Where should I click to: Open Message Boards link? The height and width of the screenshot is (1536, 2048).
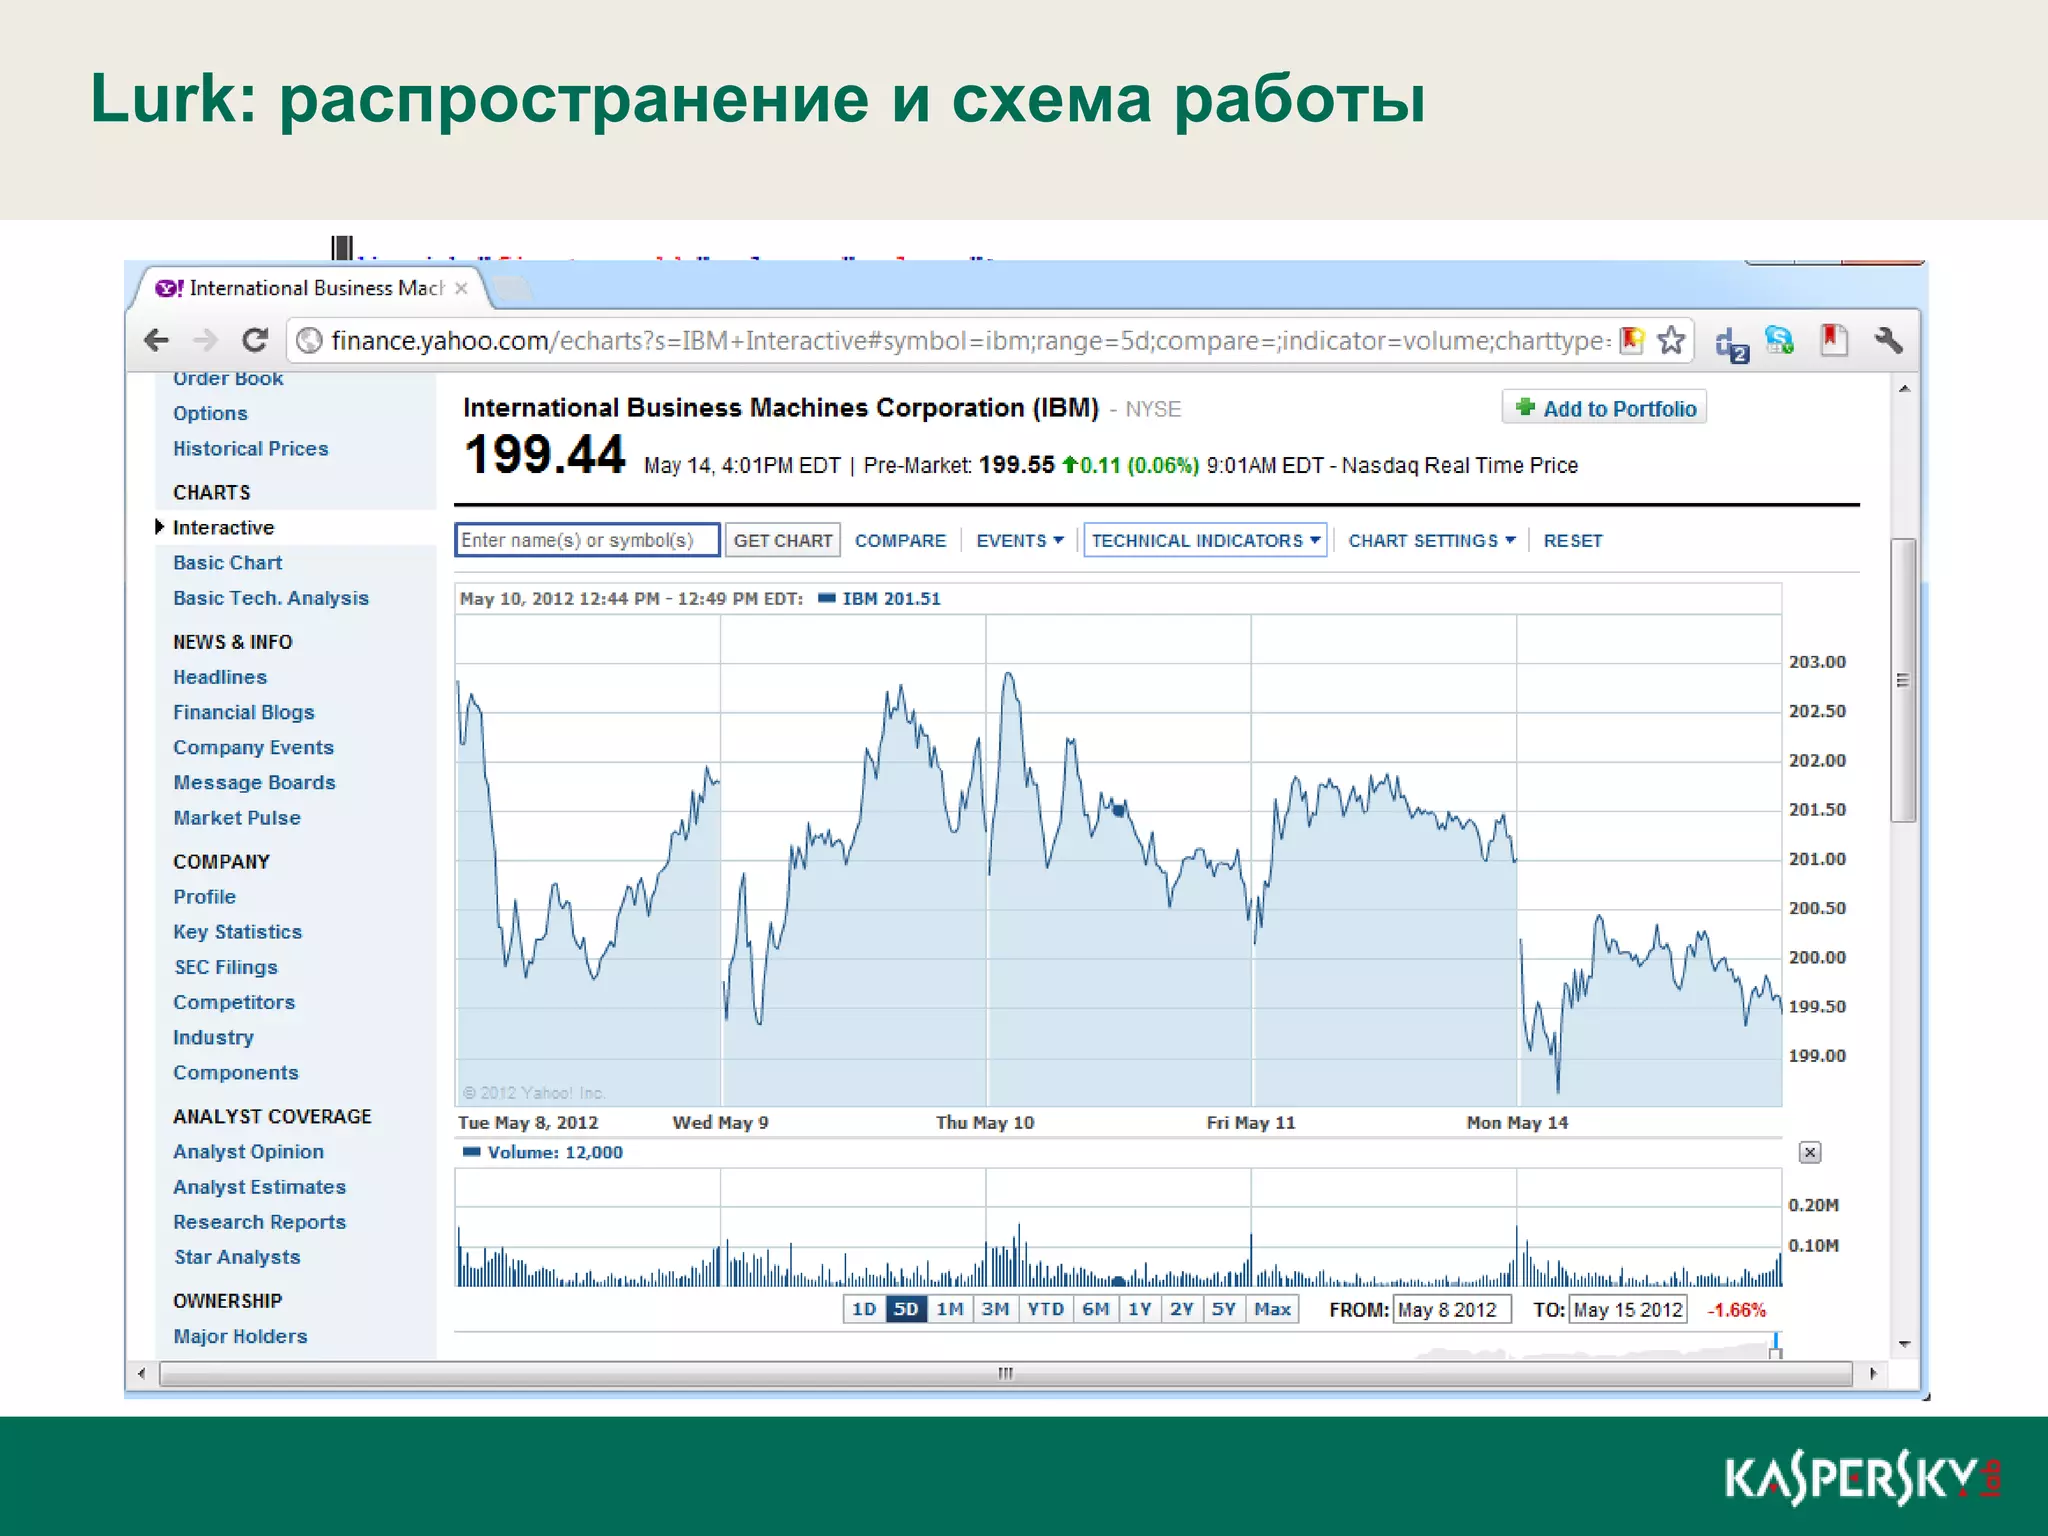pos(255,782)
